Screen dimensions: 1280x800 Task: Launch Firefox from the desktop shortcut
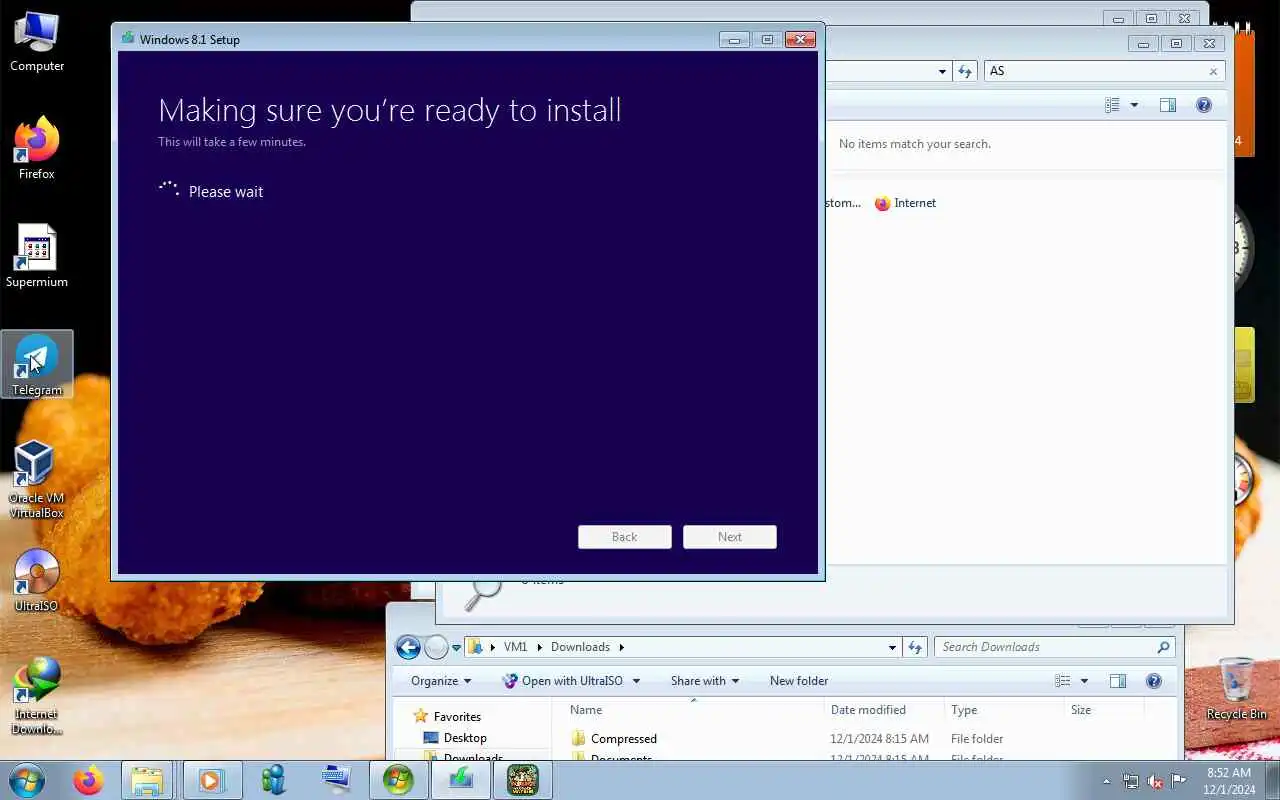point(37,150)
